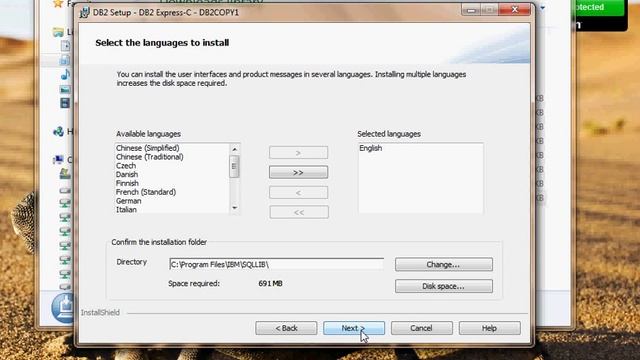This screenshot has height=360, width=640.
Task: Open Help for the setup wizard
Action: pos(489,328)
